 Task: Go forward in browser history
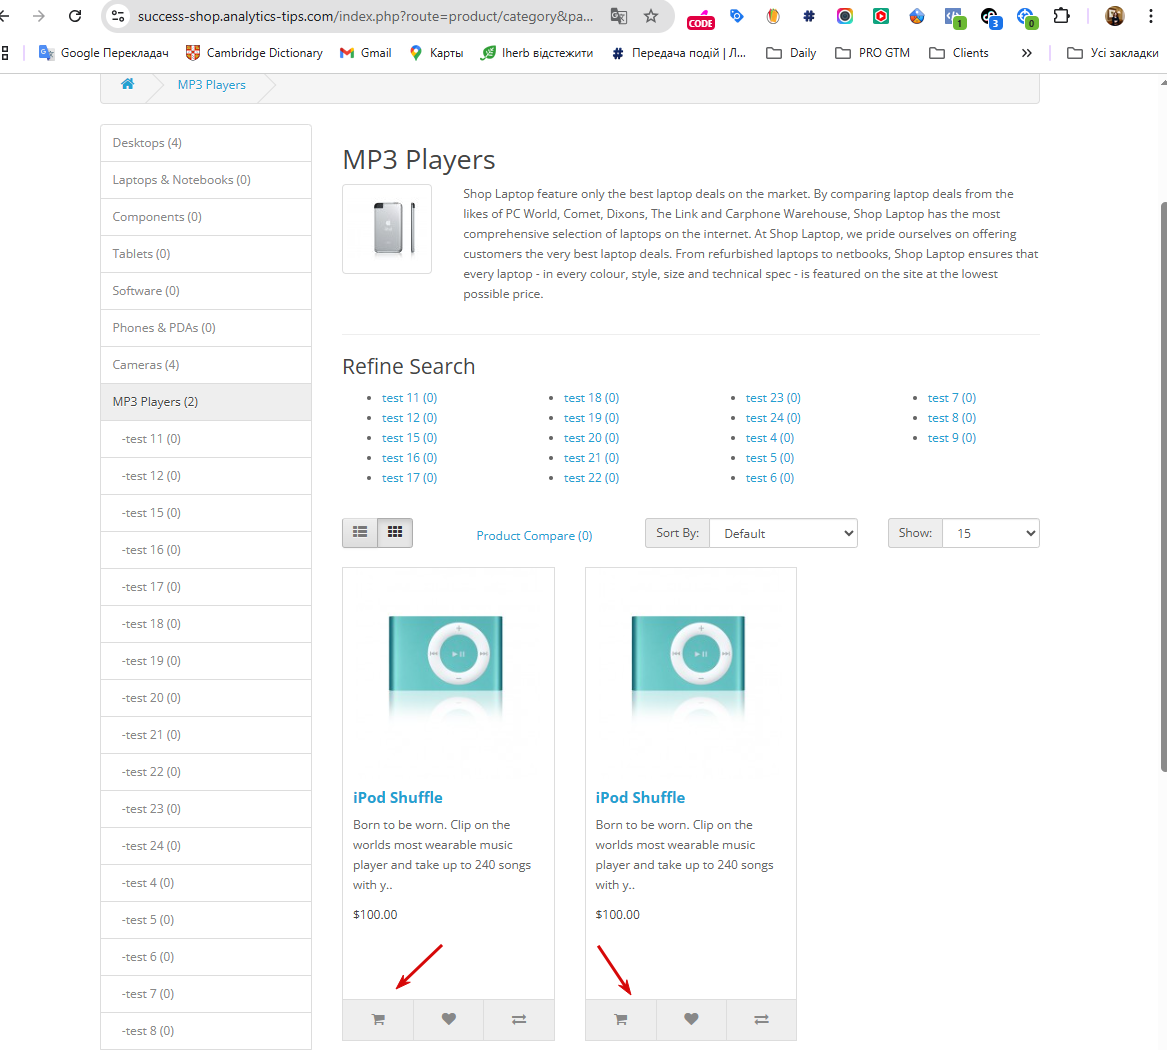pyautogui.click(x=39, y=16)
